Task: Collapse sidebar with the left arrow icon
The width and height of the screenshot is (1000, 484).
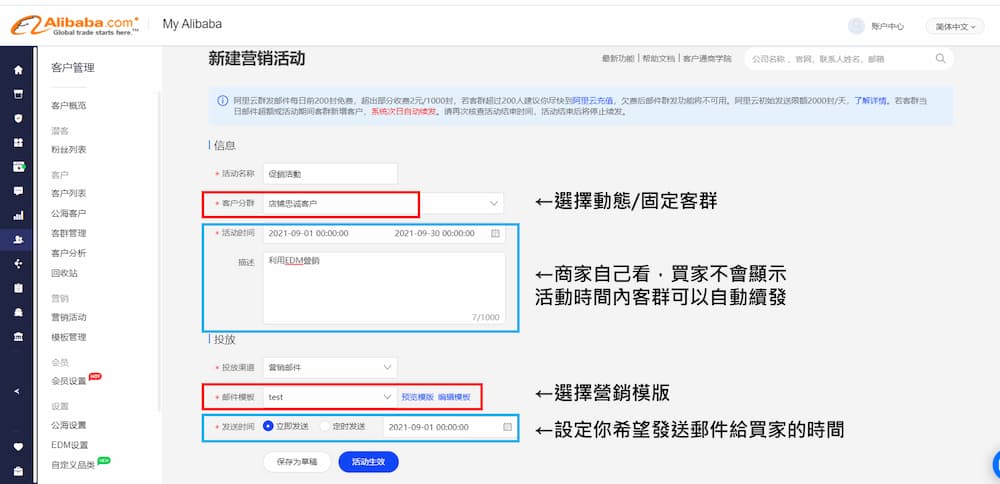Action: tap(17, 391)
